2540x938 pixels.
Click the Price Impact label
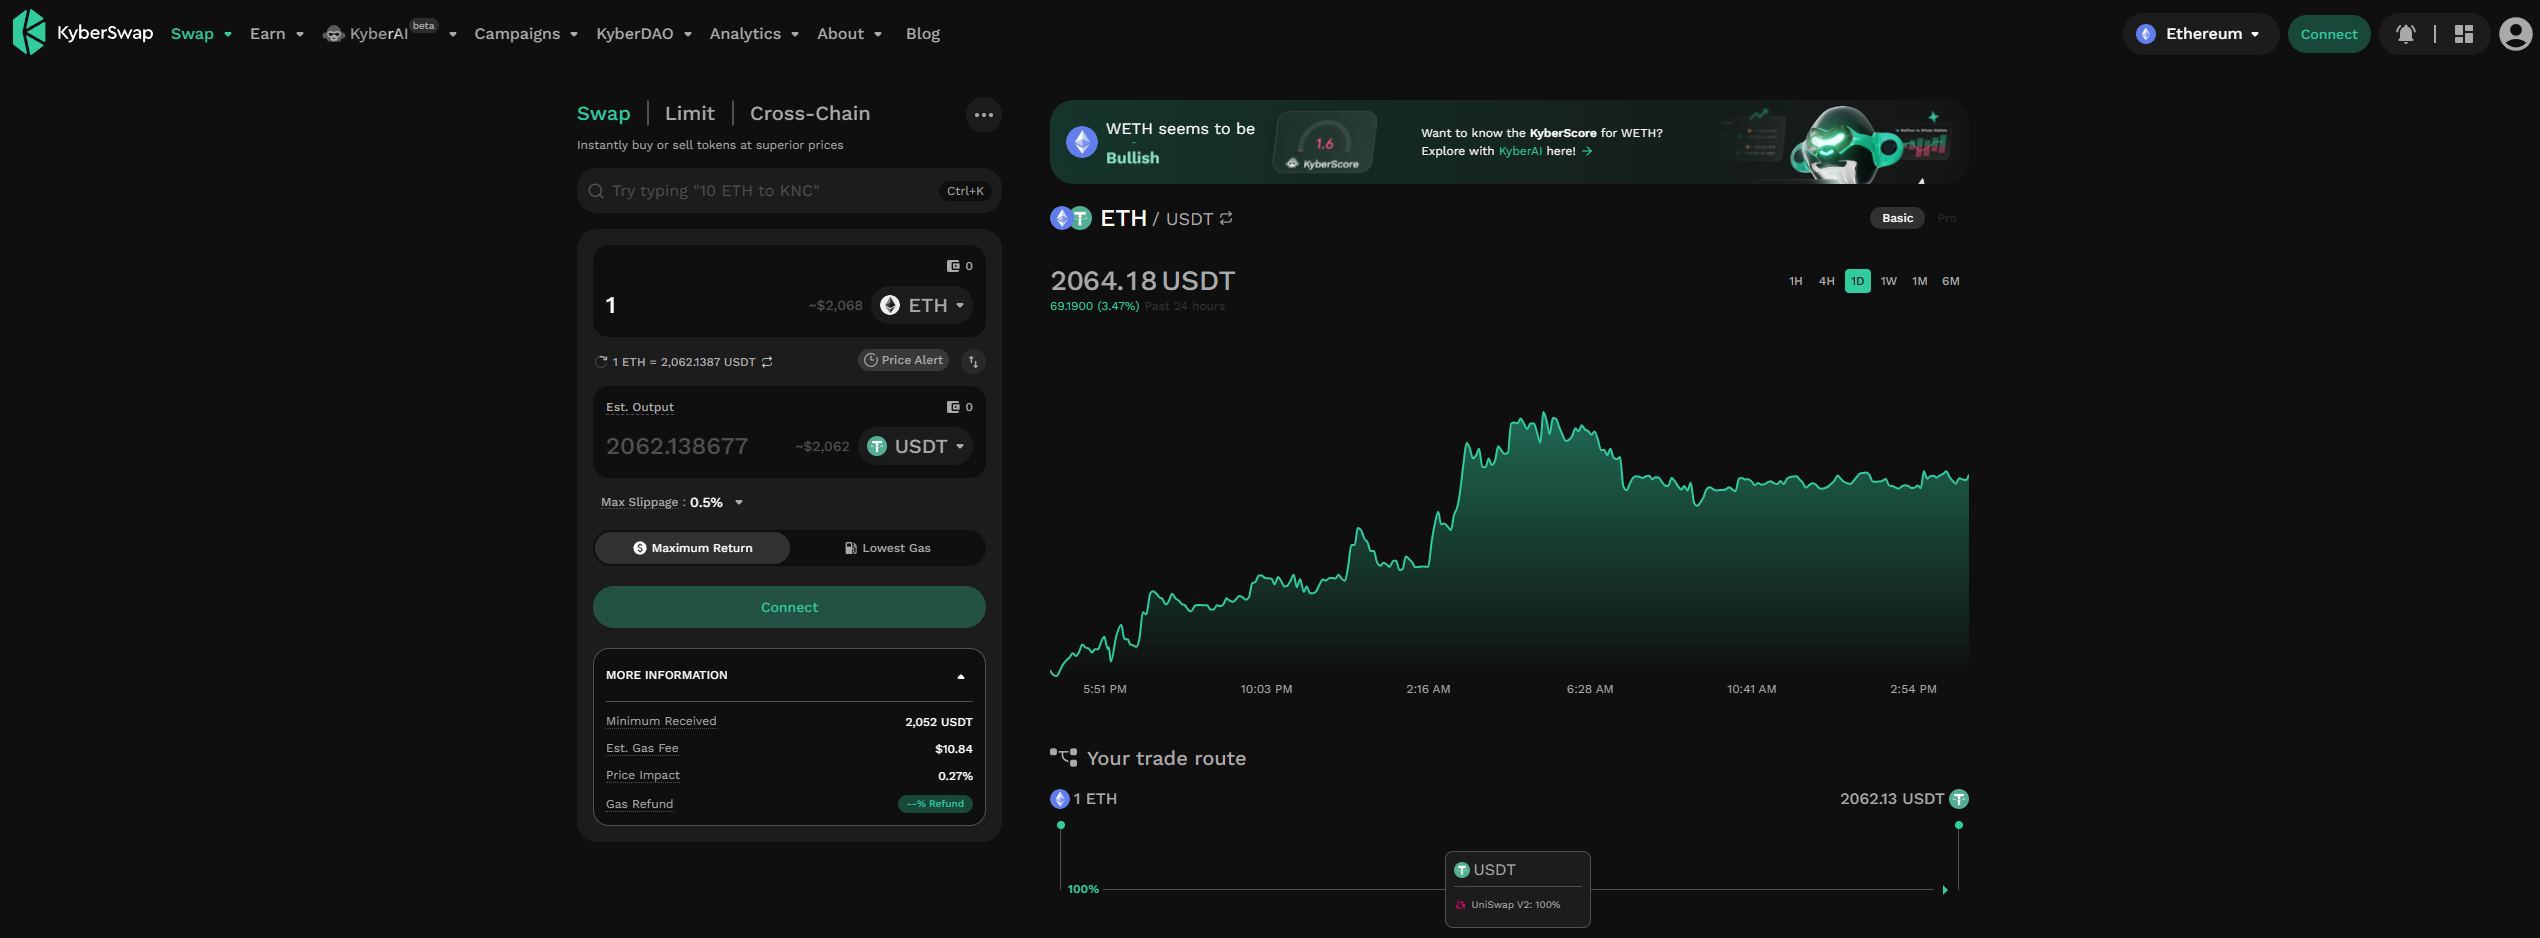(643, 775)
